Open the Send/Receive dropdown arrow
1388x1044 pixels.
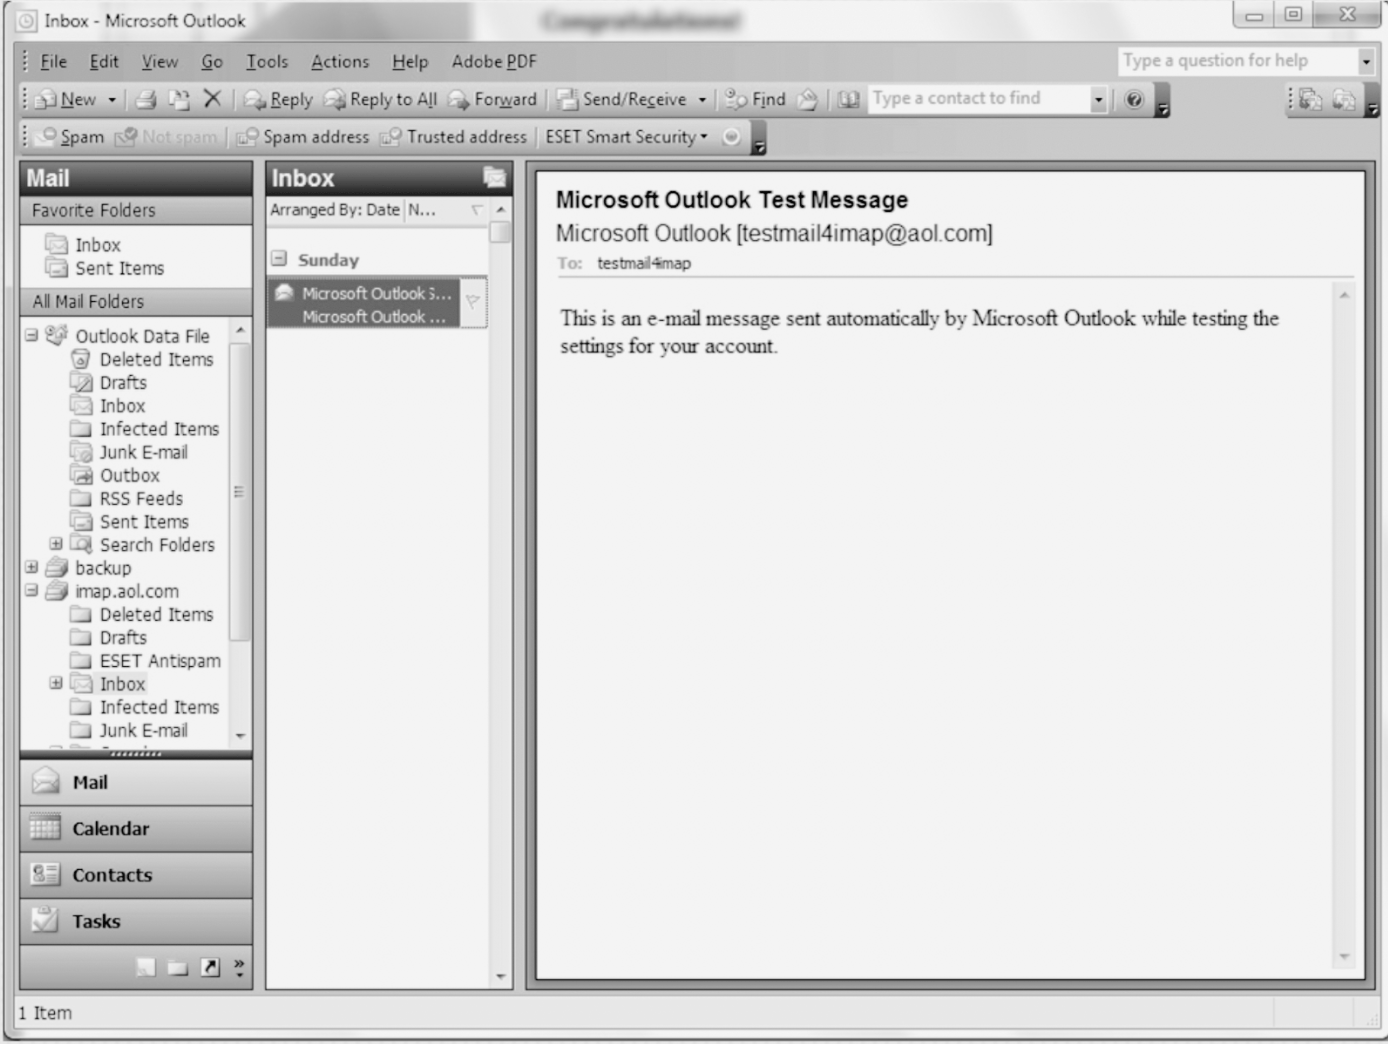coord(702,99)
